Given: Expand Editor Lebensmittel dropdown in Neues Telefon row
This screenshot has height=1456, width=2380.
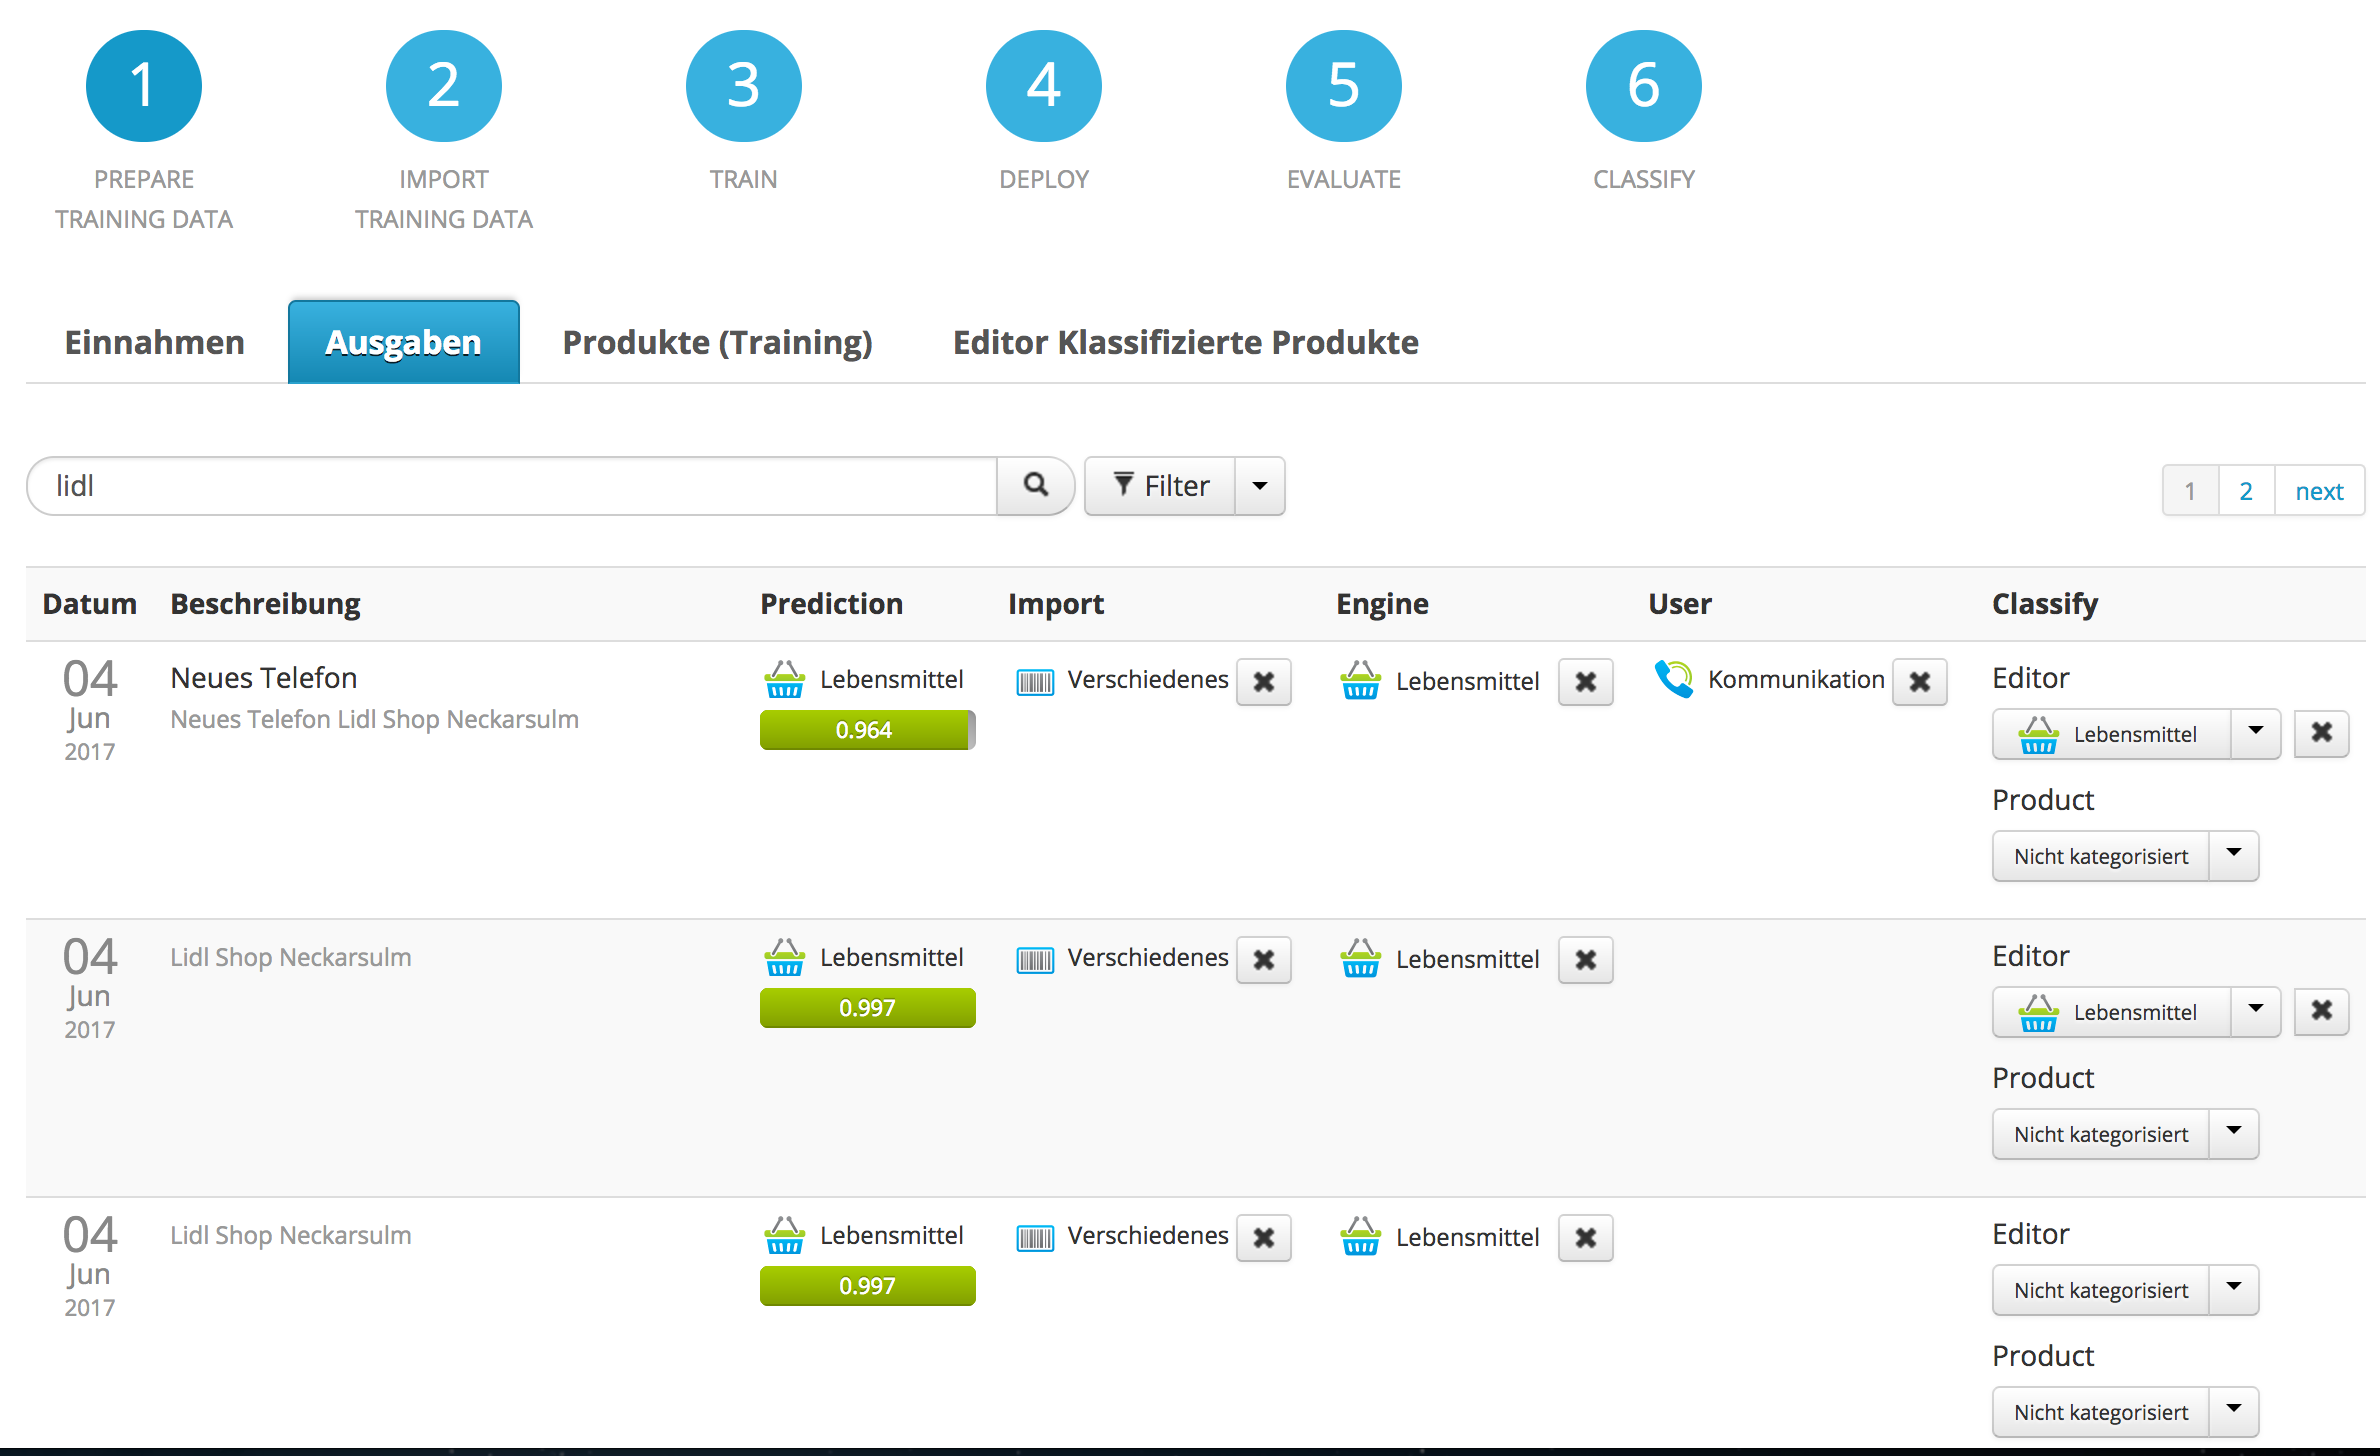Looking at the screenshot, I should point(2256,733).
